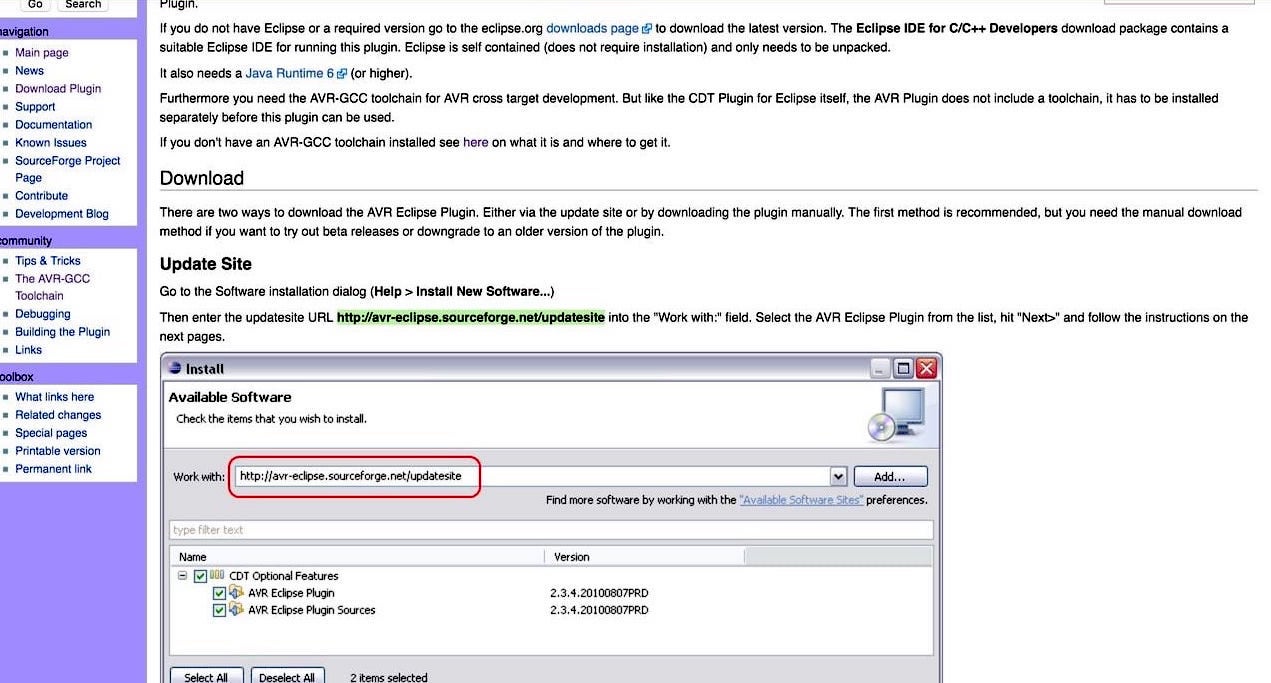Open the Links sidebar entry
Image resolution: width=1271 pixels, height=683 pixels.
click(x=28, y=350)
